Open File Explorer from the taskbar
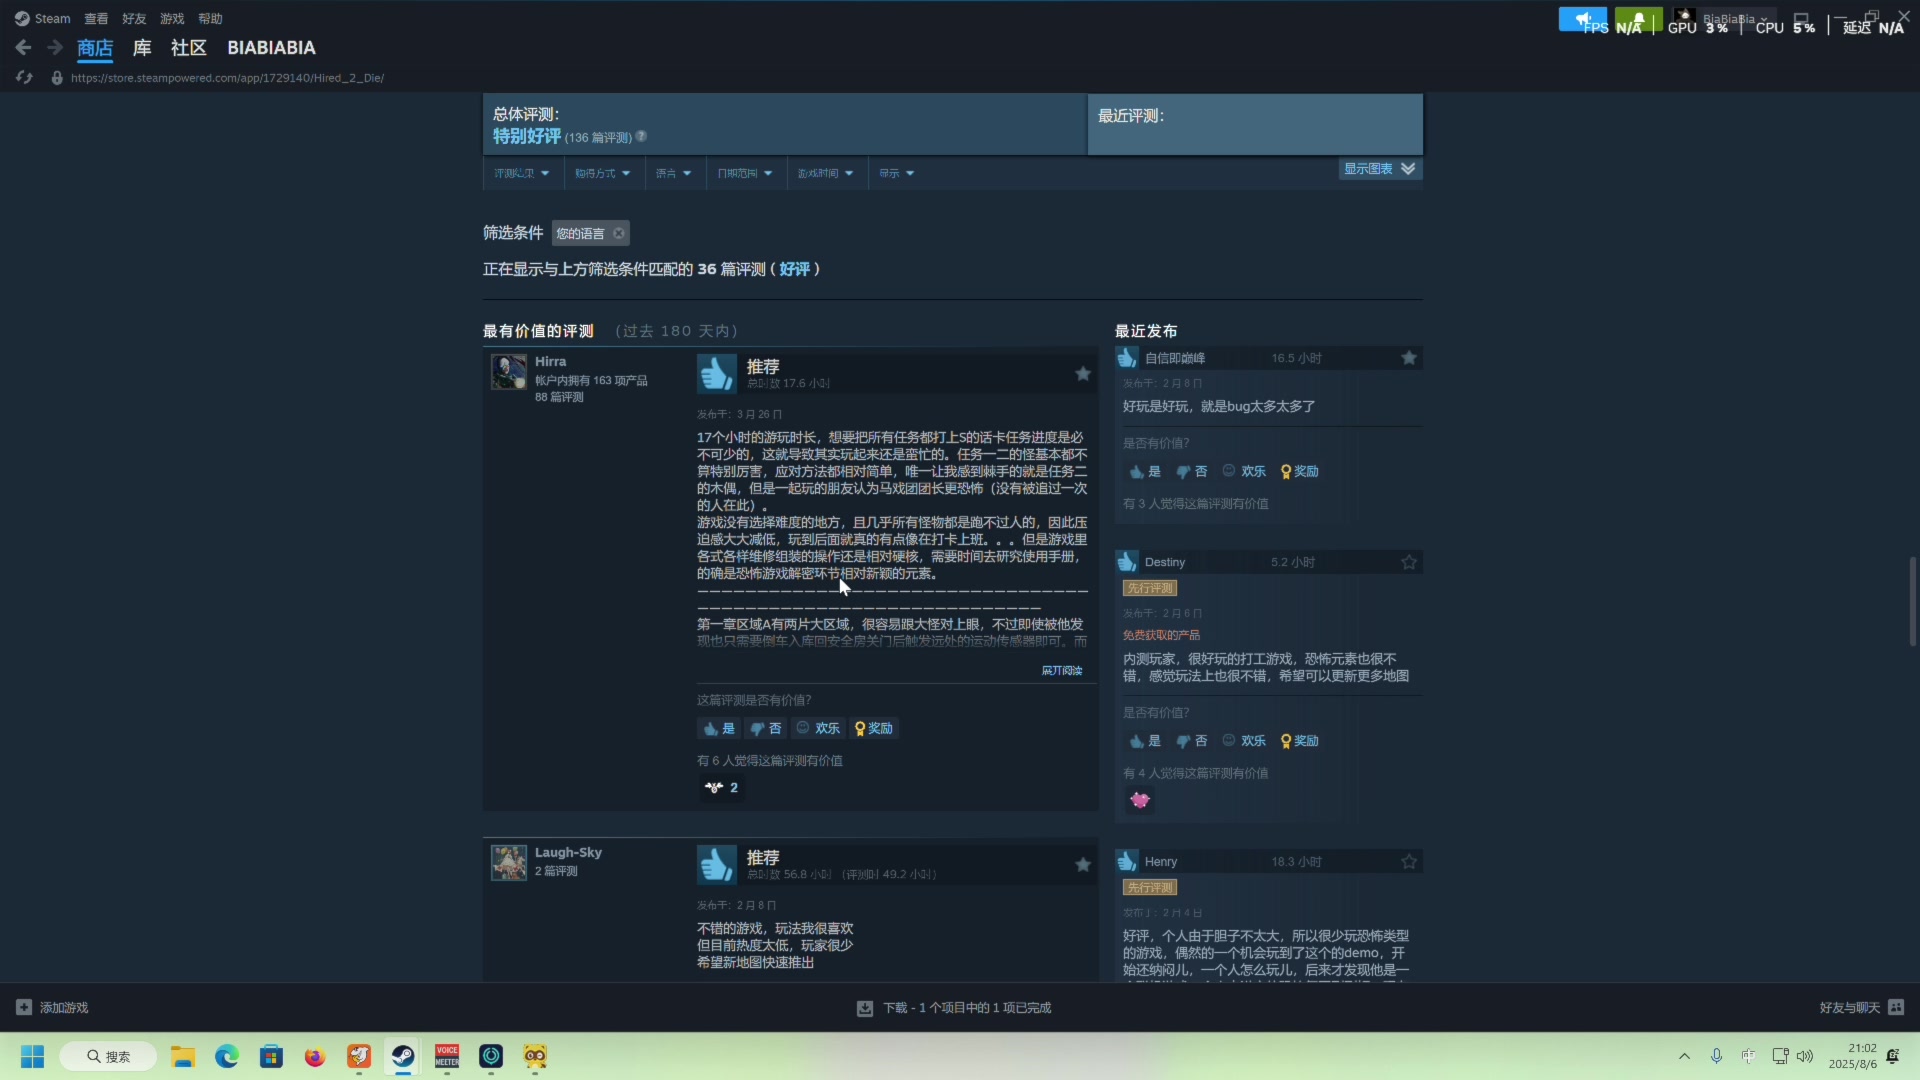 click(183, 1056)
